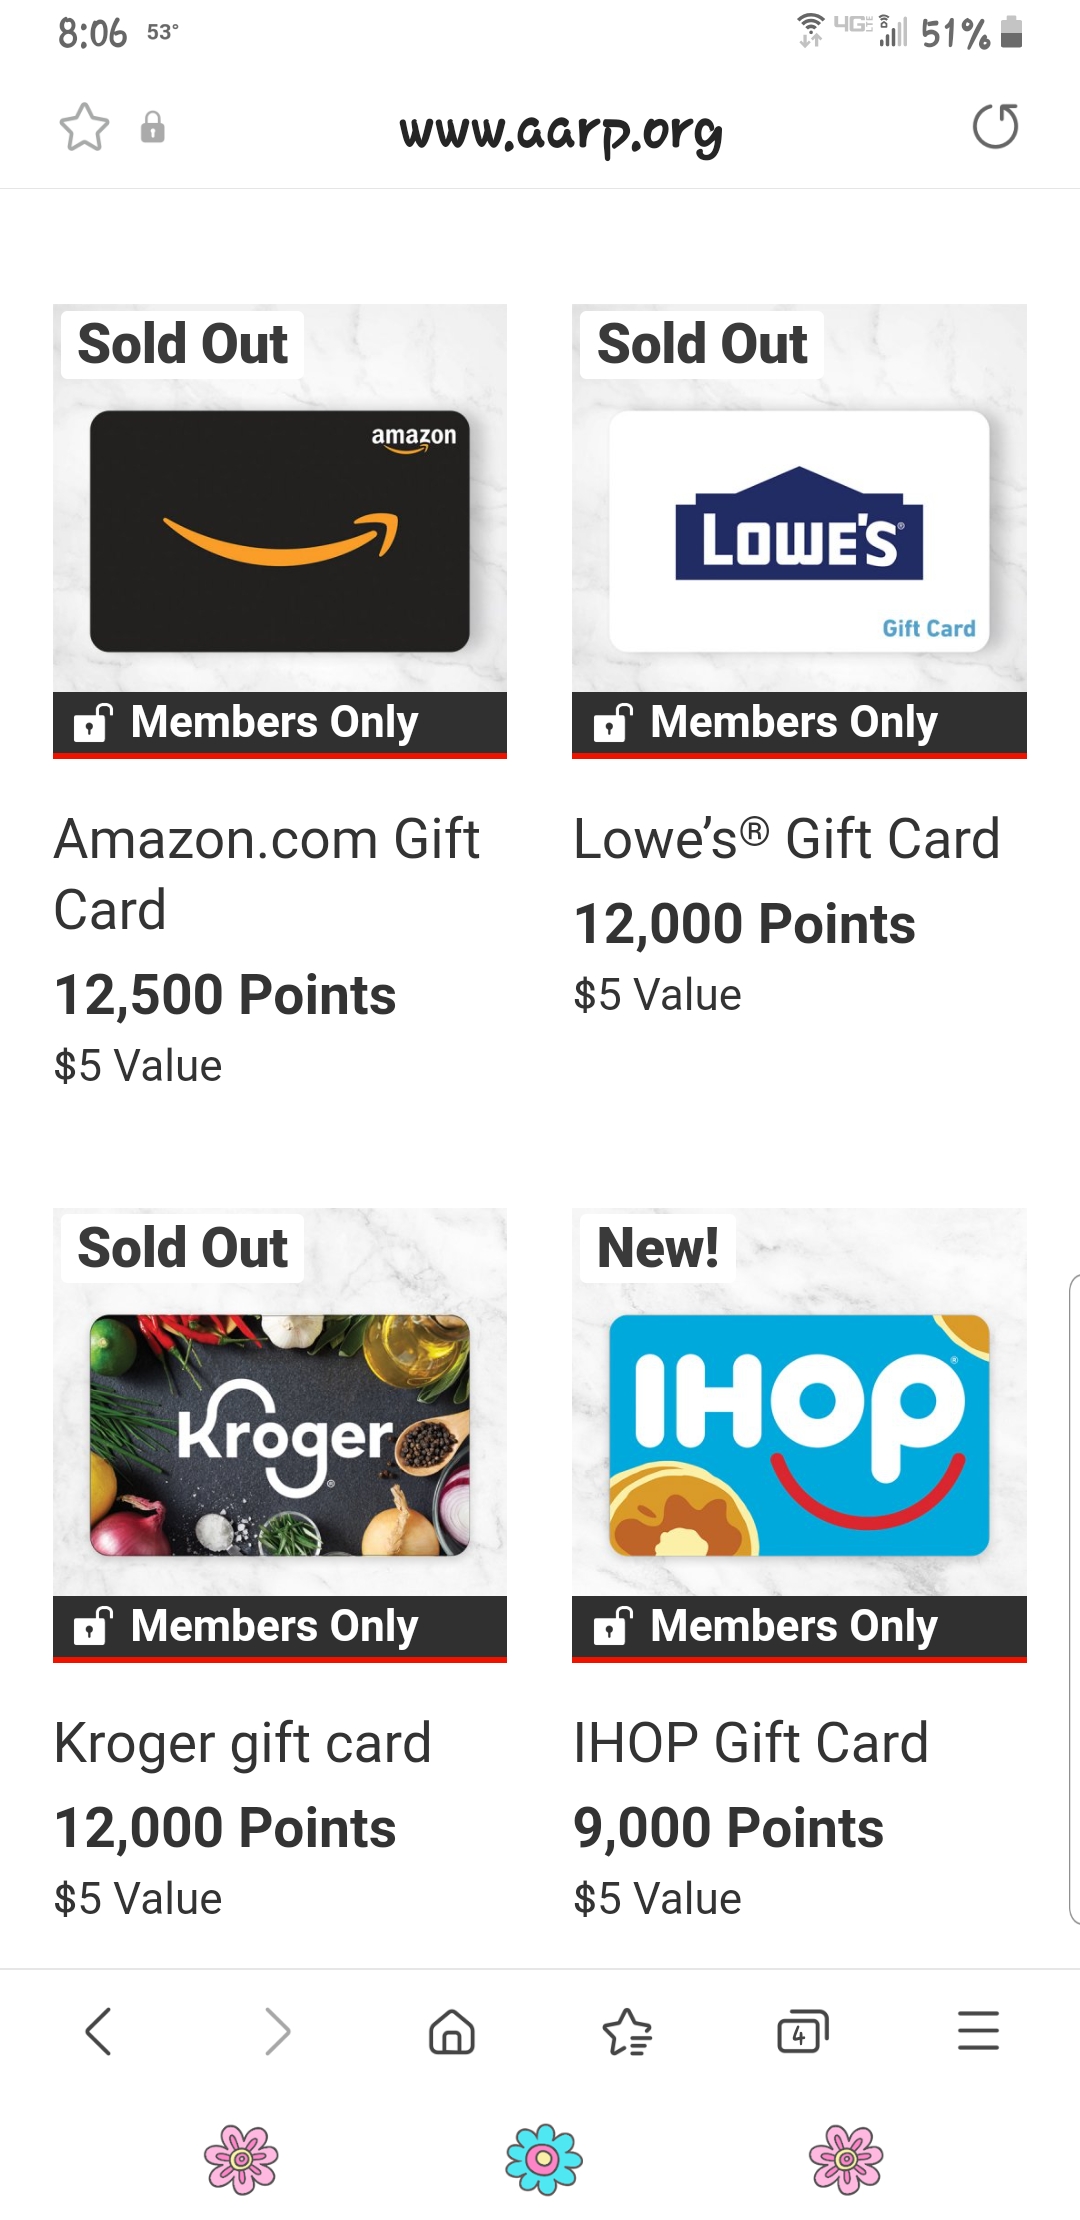Click the Amazon.com Gift Card title
The height and width of the screenshot is (2220, 1080).
click(x=266, y=873)
